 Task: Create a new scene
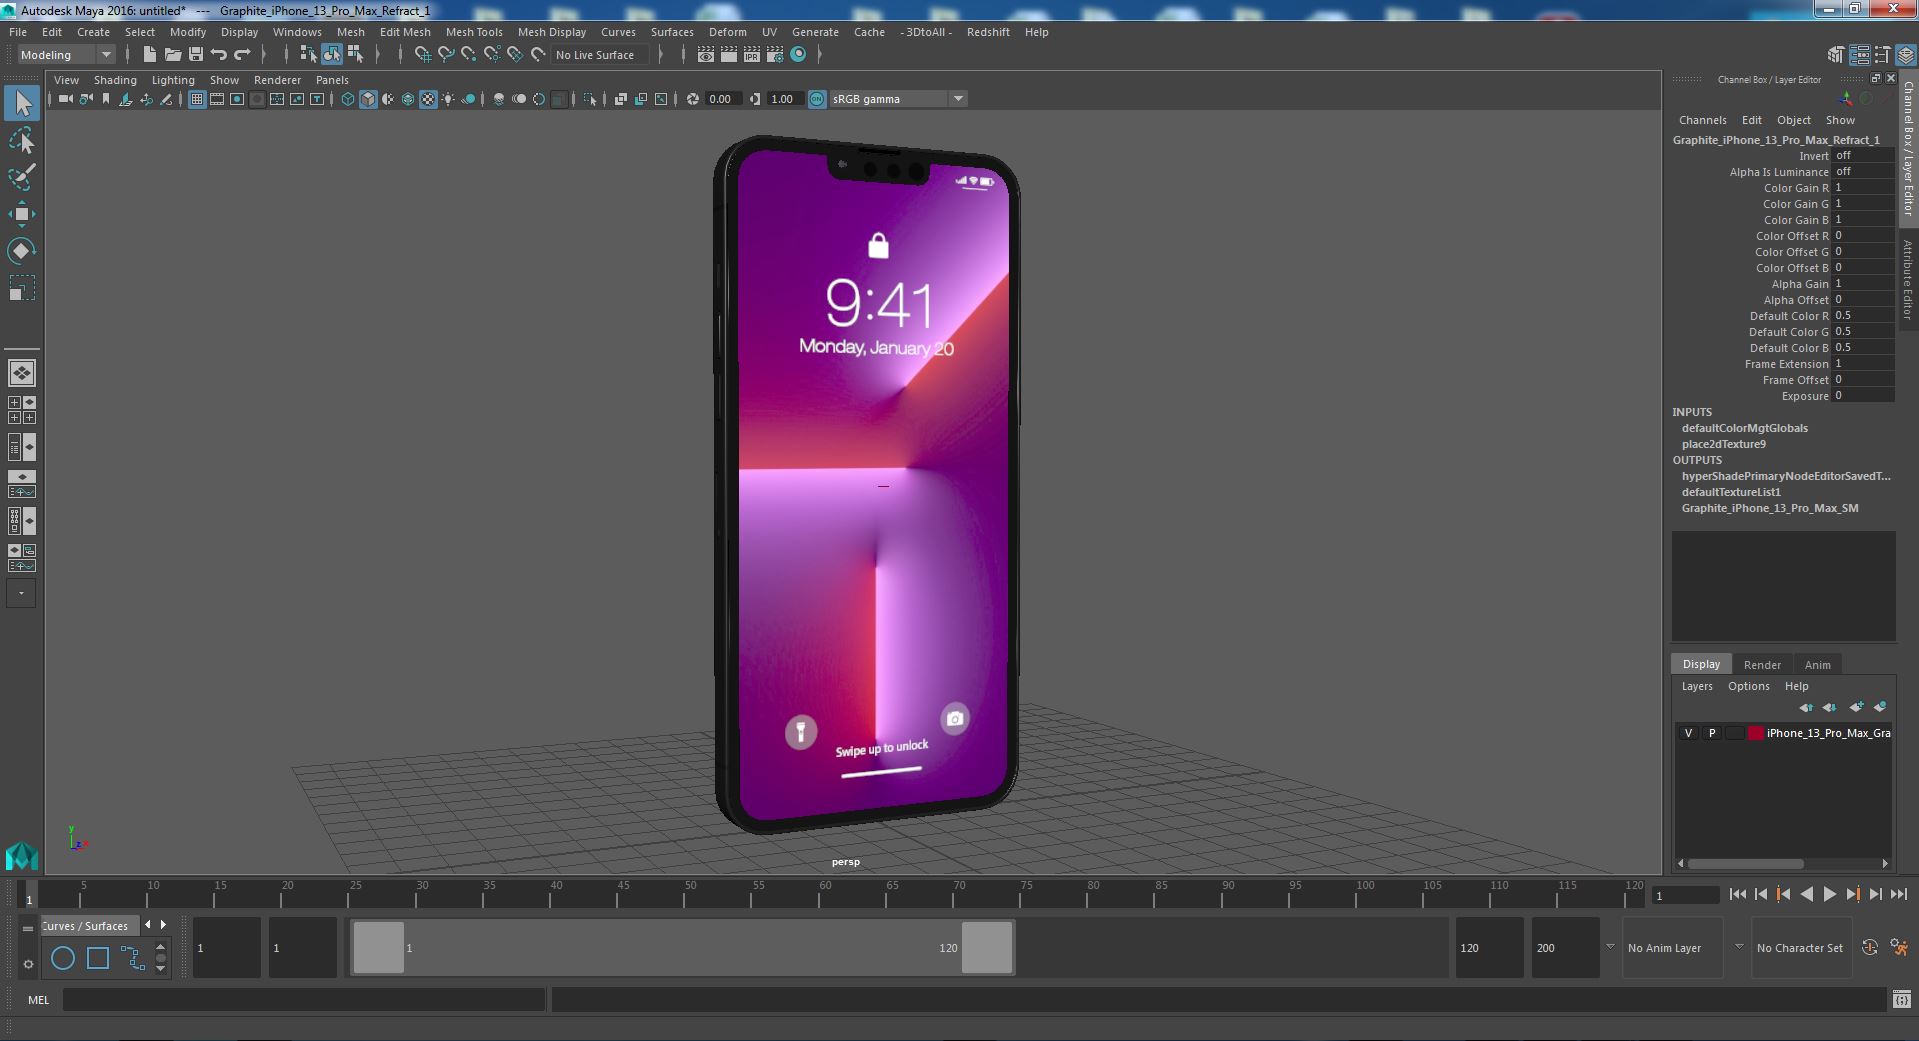coord(149,55)
